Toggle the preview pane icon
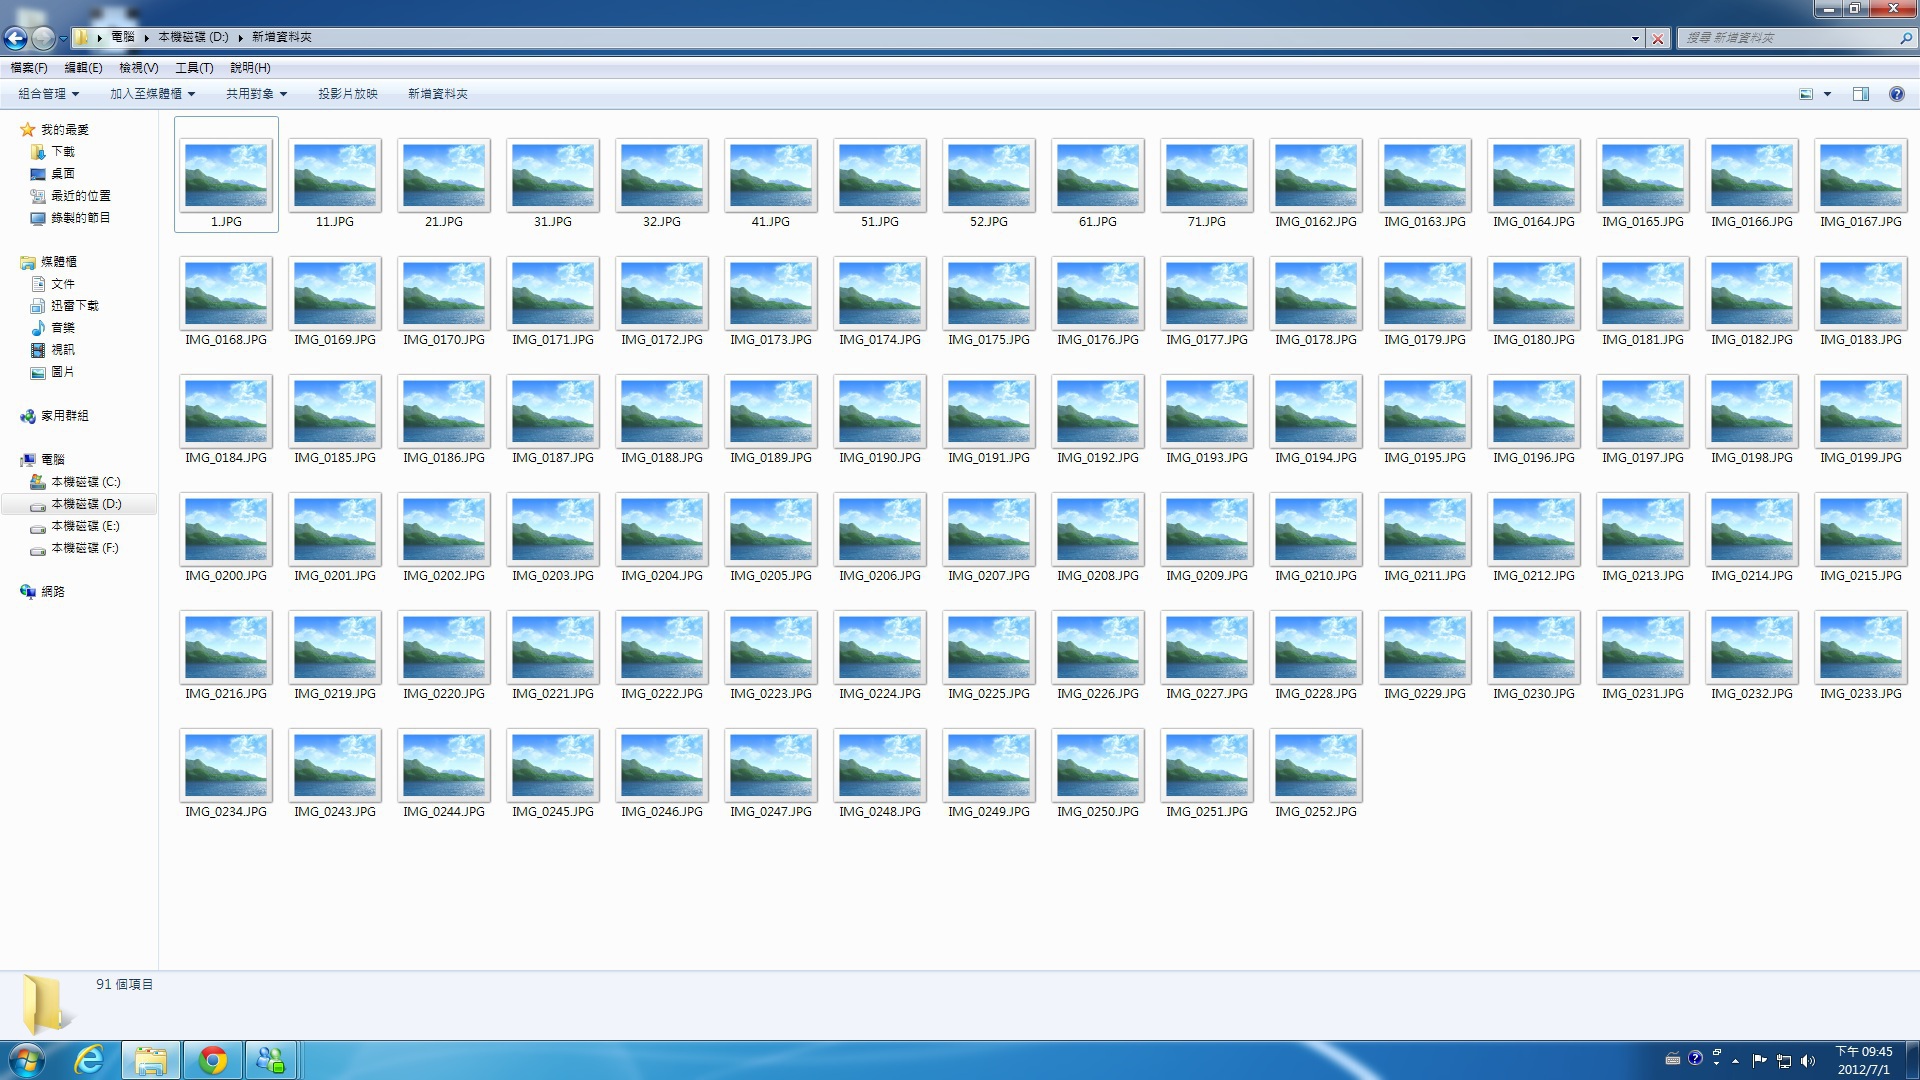 (1860, 94)
